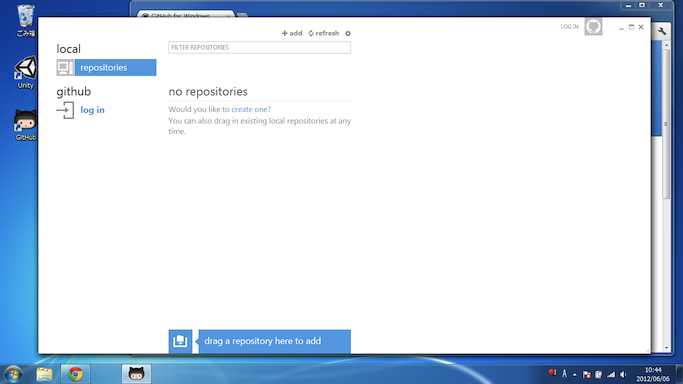Click the Filter Repositories field

[260, 47]
